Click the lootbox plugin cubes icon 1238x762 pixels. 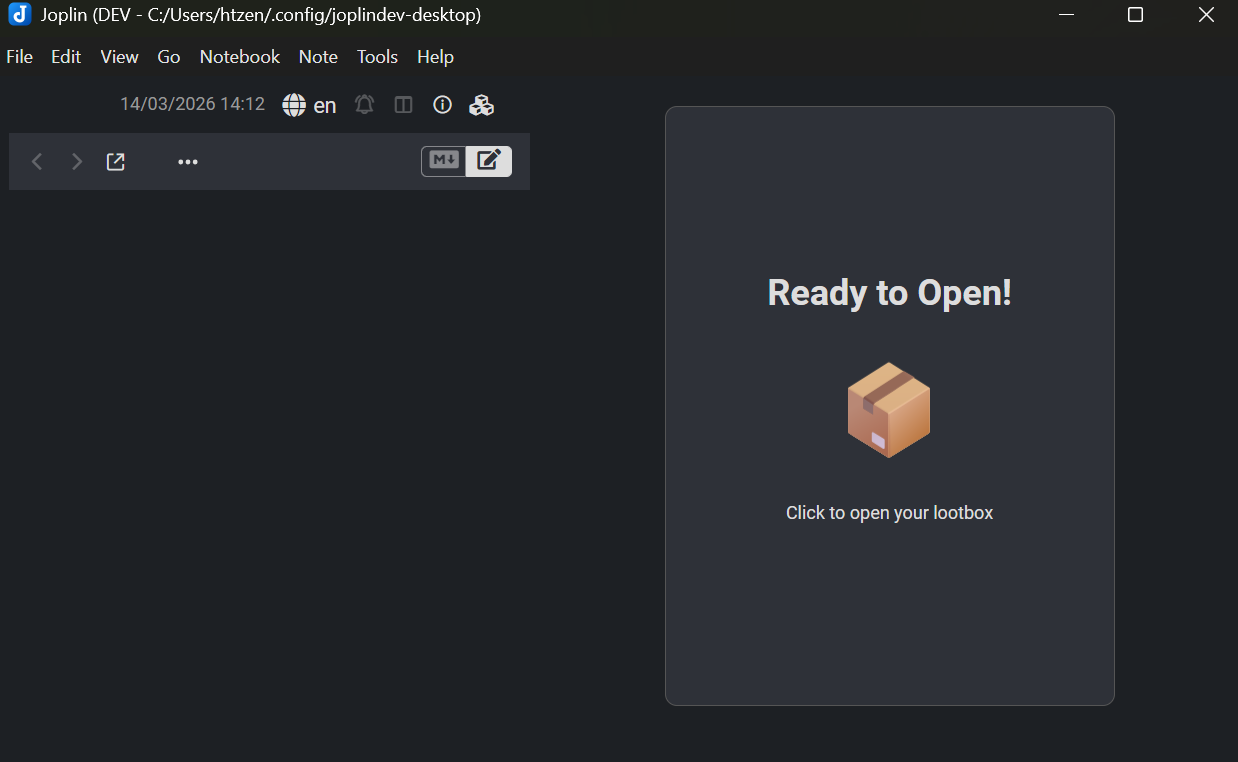pos(481,104)
